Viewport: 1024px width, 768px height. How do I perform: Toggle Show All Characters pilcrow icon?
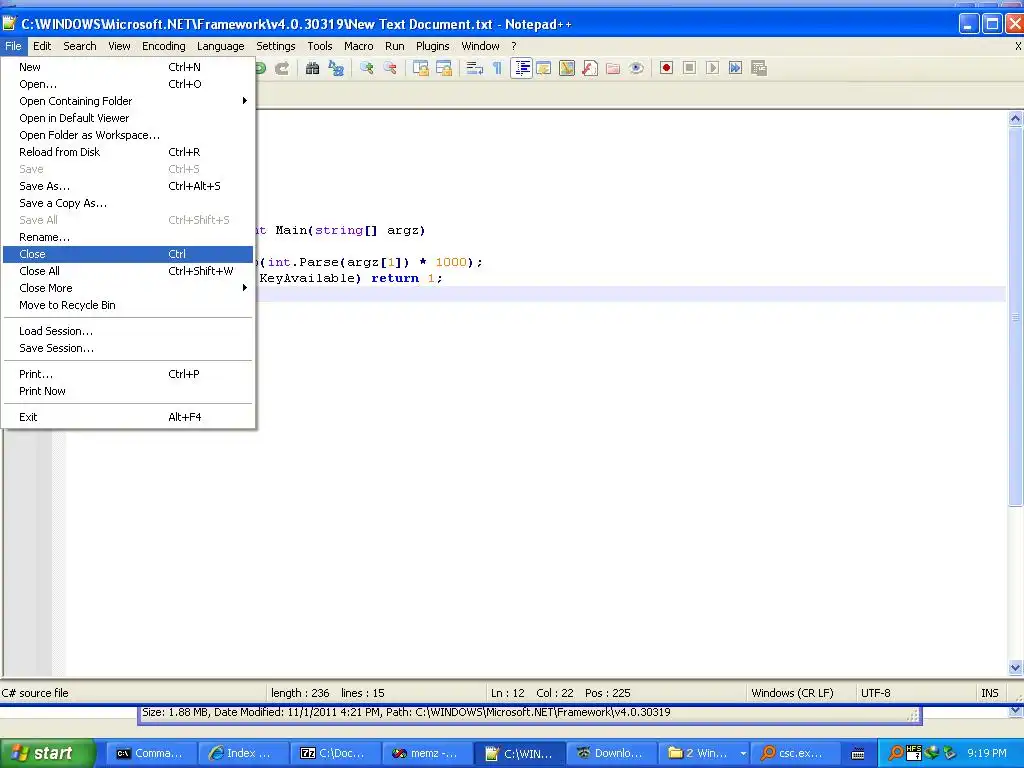click(498, 68)
